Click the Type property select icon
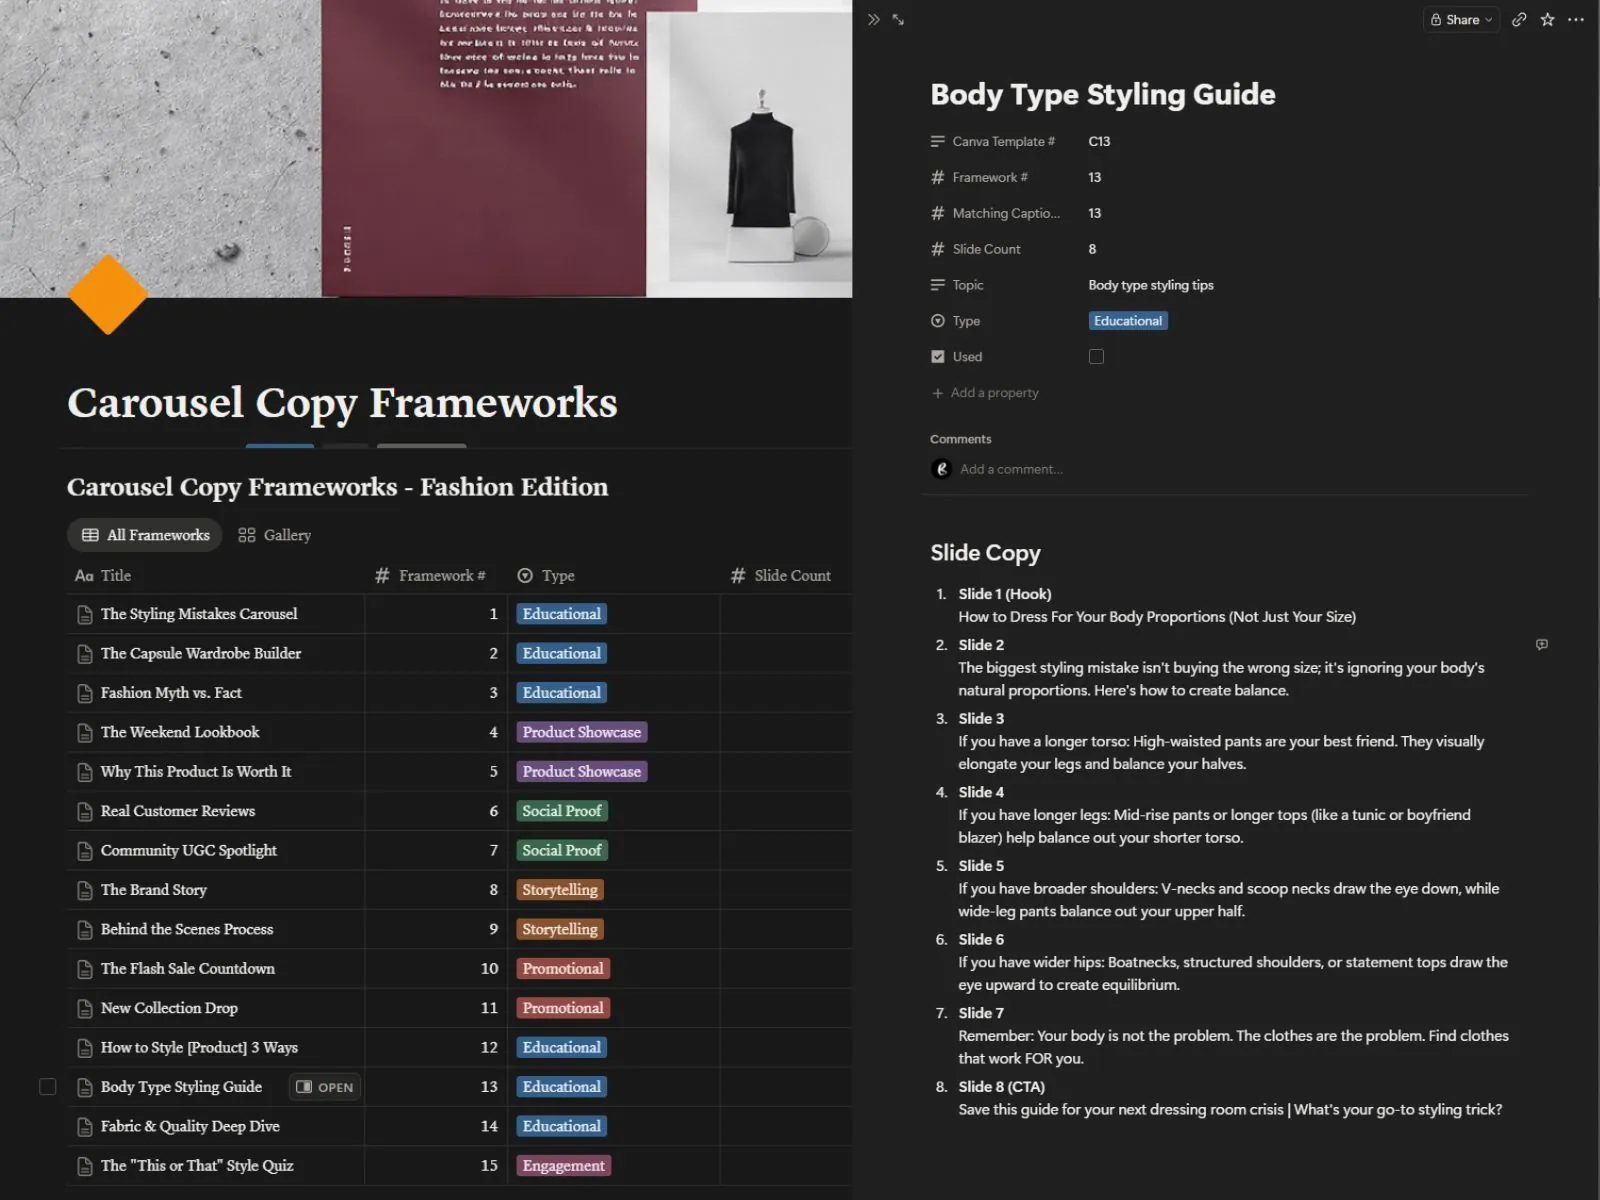Screen dimensions: 1600x1200 (x=937, y=321)
